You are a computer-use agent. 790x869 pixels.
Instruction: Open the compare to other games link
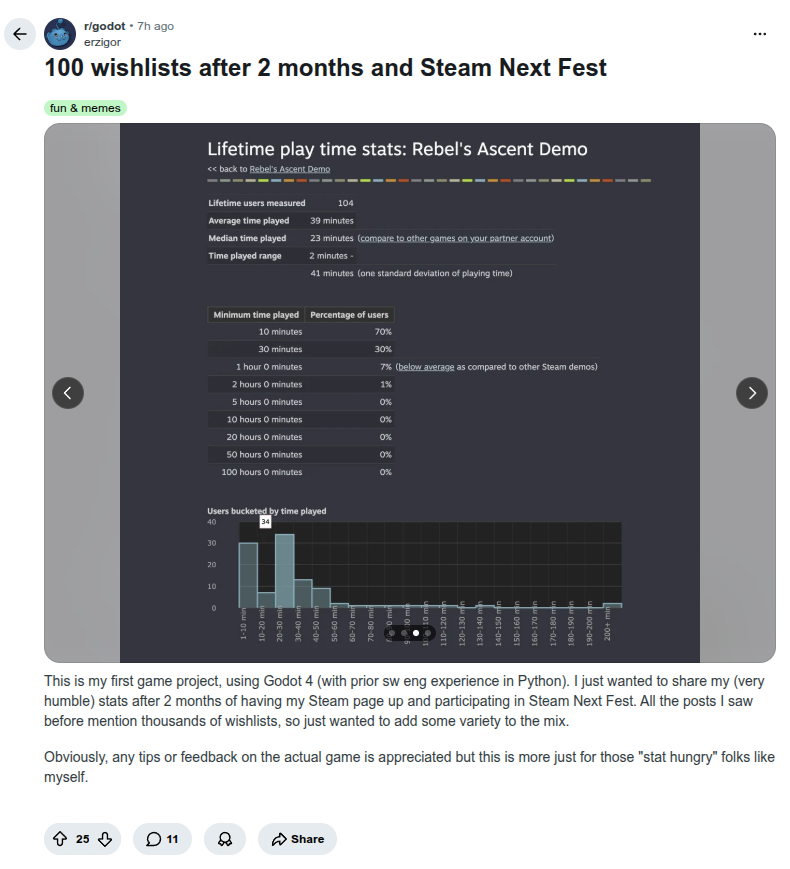point(456,238)
